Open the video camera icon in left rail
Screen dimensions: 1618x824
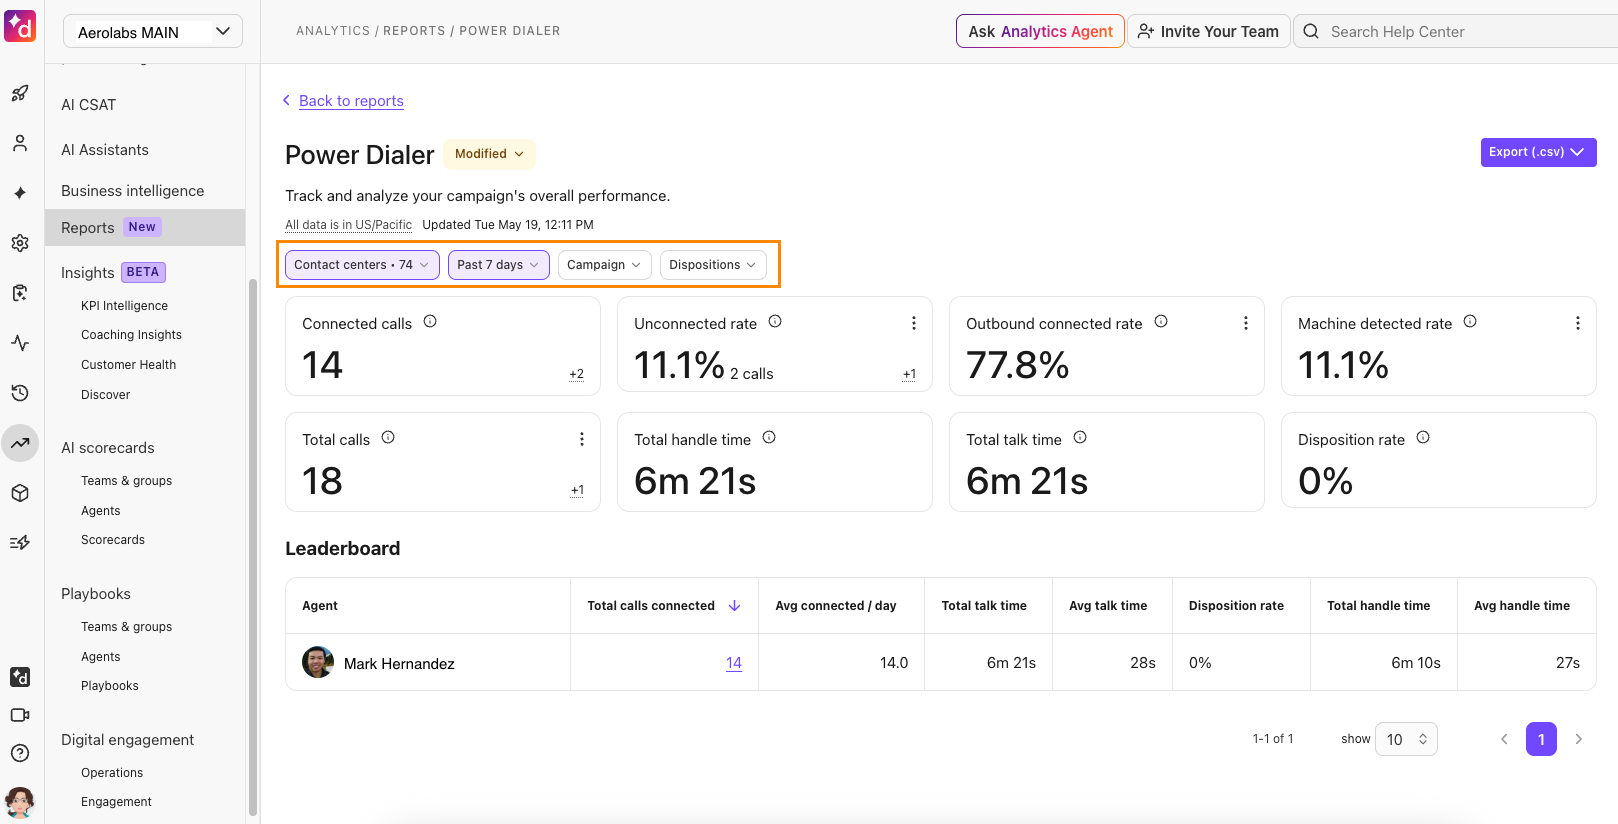pyautogui.click(x=20, y=715)
